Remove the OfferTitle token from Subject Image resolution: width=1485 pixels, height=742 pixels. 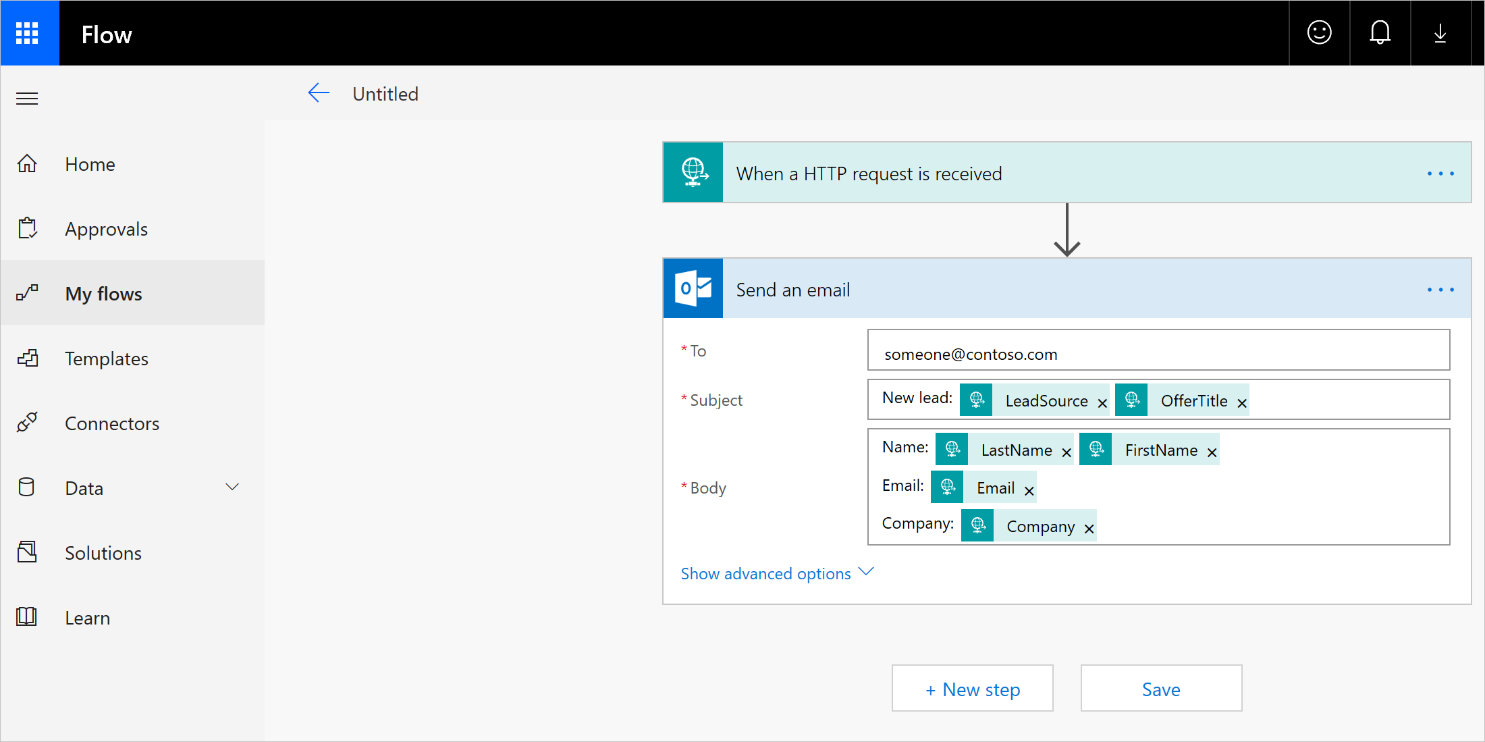click(x=1242, y=403)
